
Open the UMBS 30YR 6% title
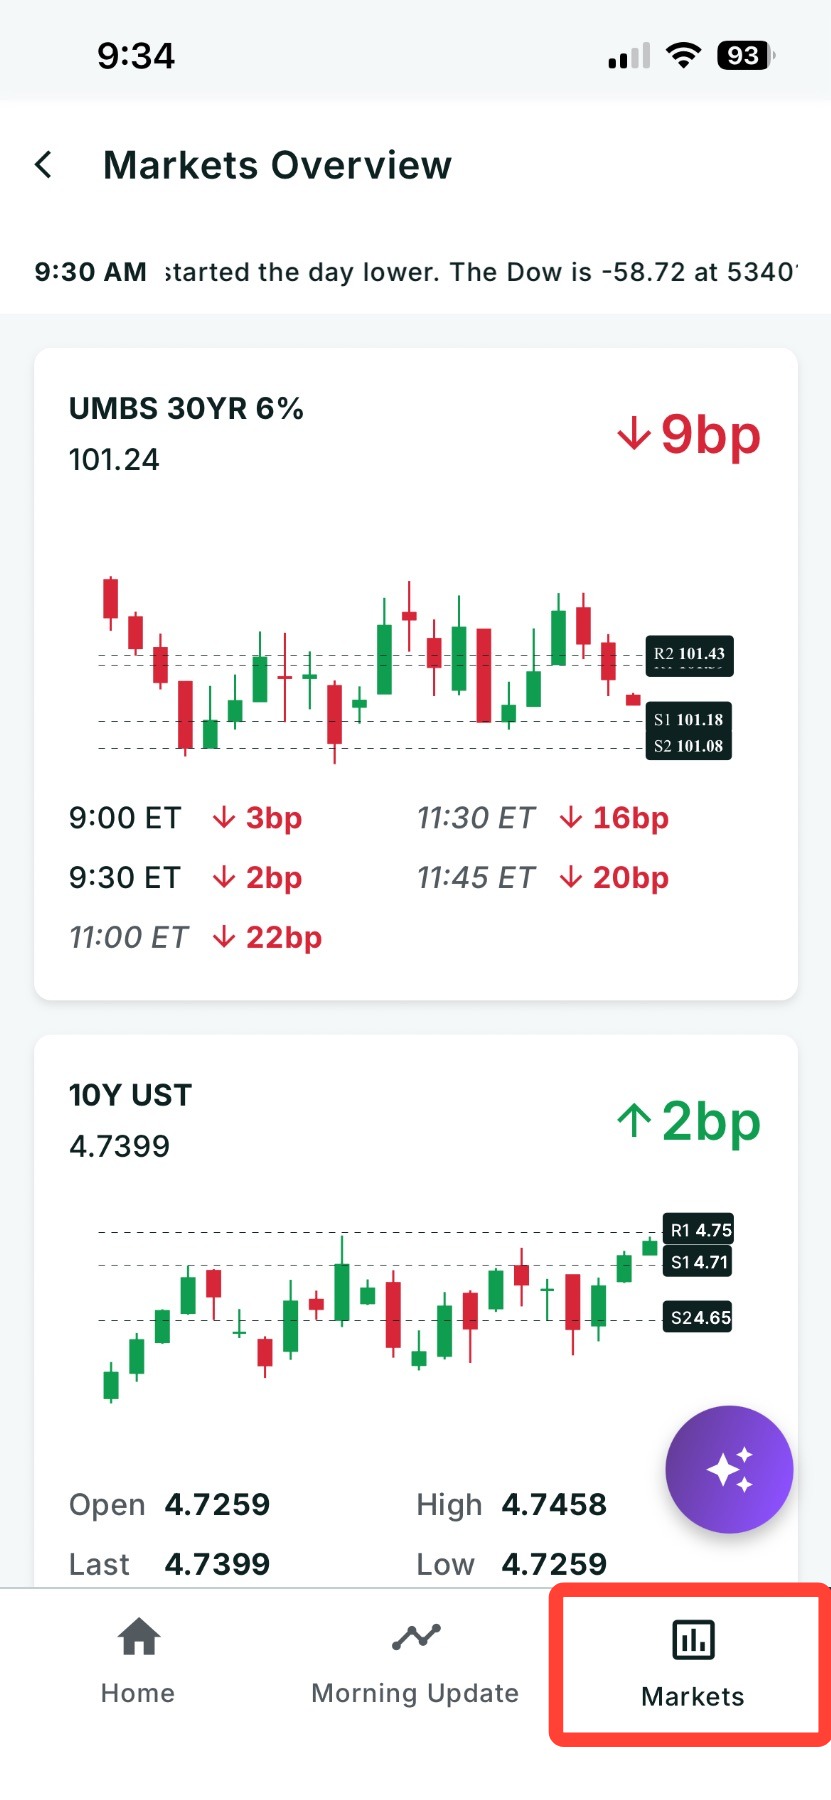186,408
